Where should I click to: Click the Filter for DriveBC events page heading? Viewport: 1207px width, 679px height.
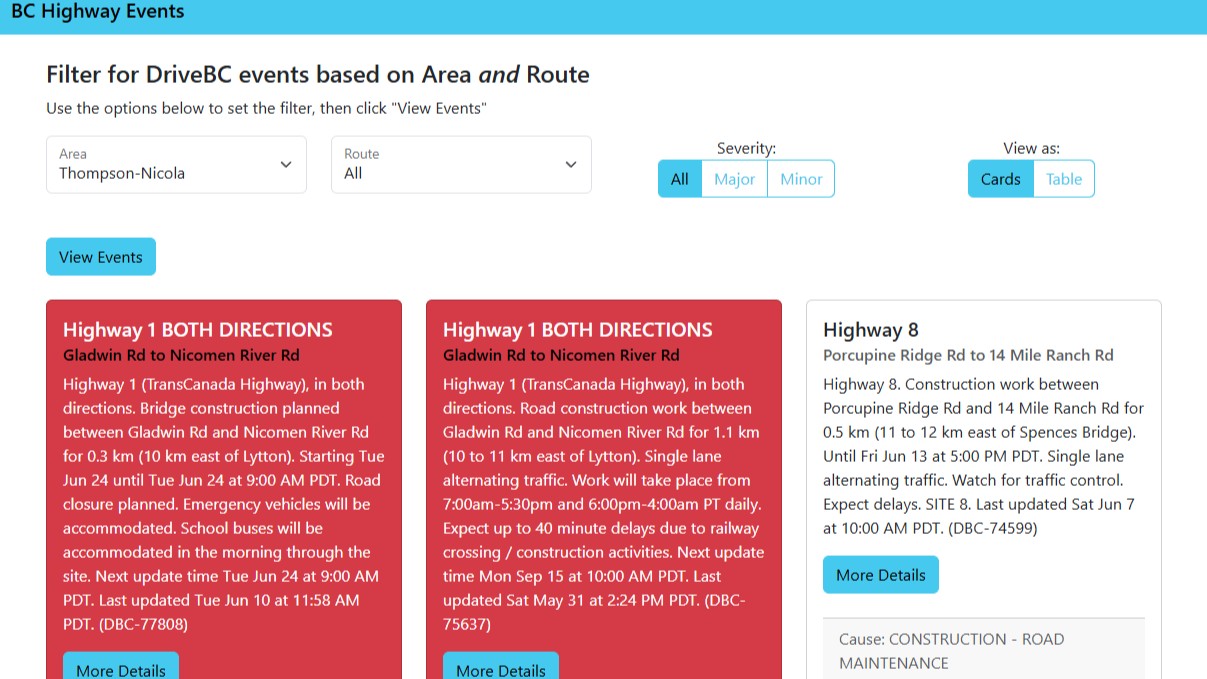pyautogui.click(x=318, y=75)
